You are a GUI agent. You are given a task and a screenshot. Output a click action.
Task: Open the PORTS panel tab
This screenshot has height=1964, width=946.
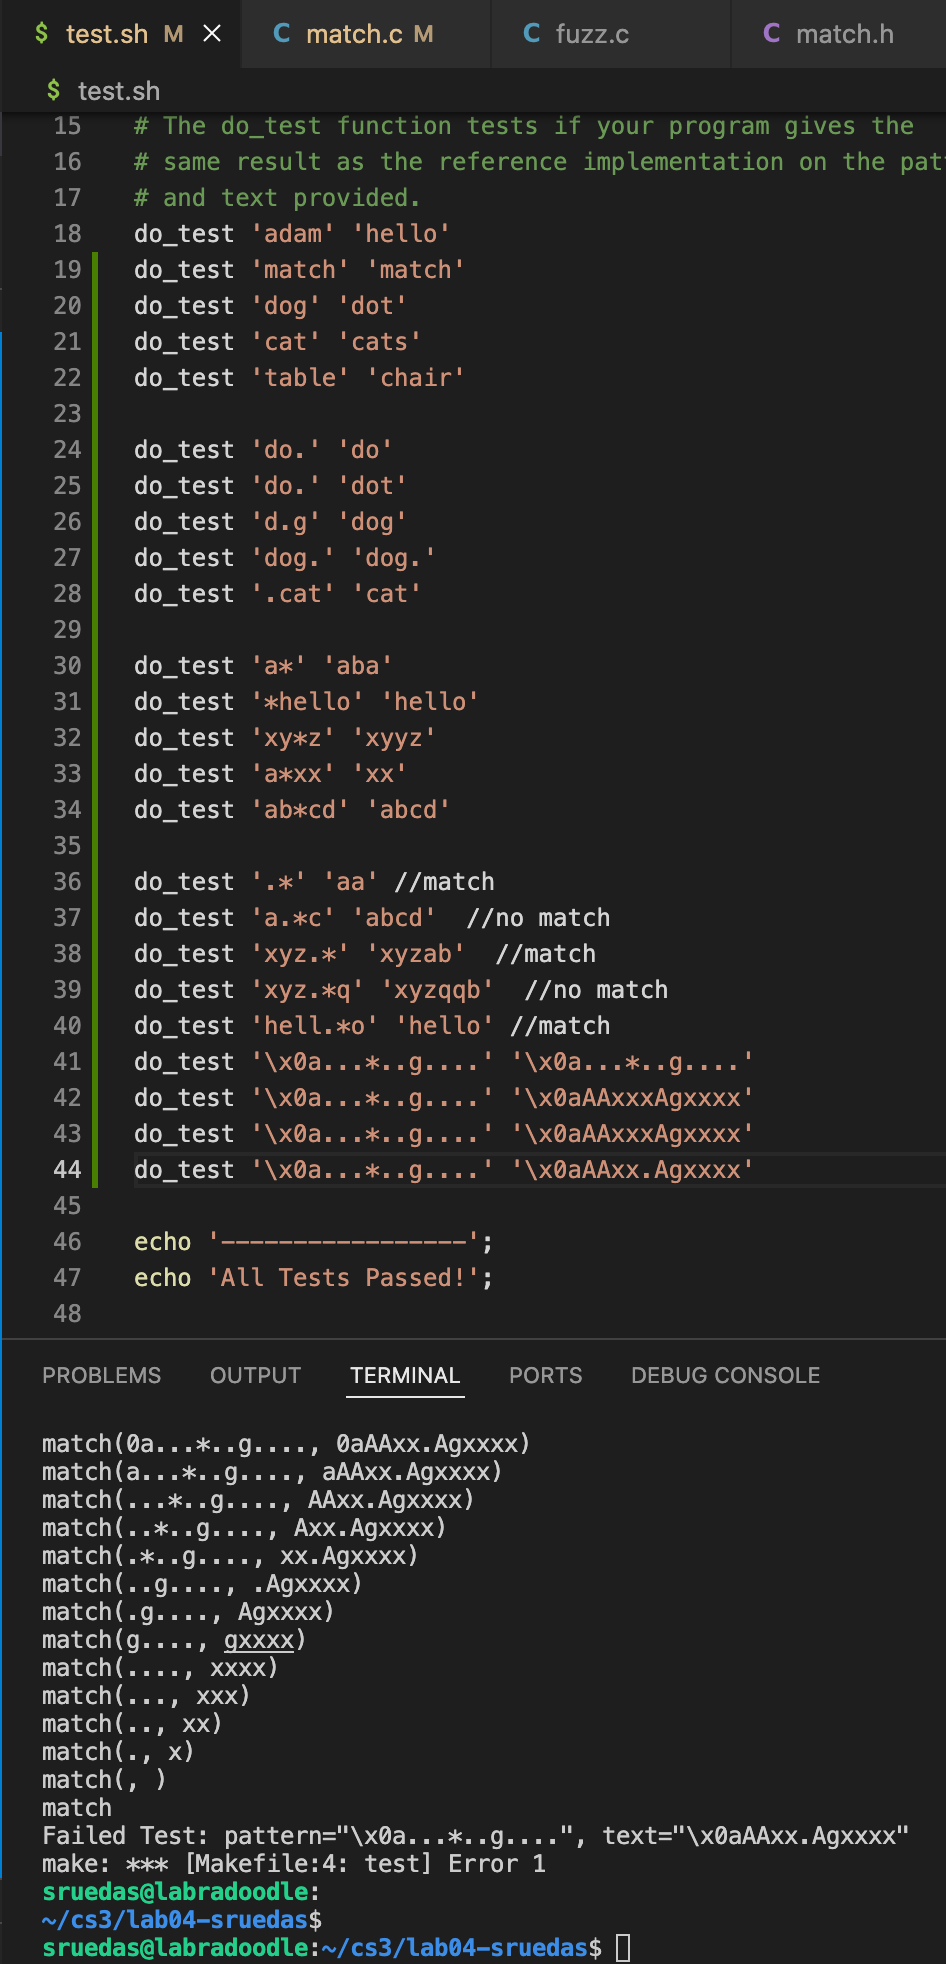[545, 1376]
